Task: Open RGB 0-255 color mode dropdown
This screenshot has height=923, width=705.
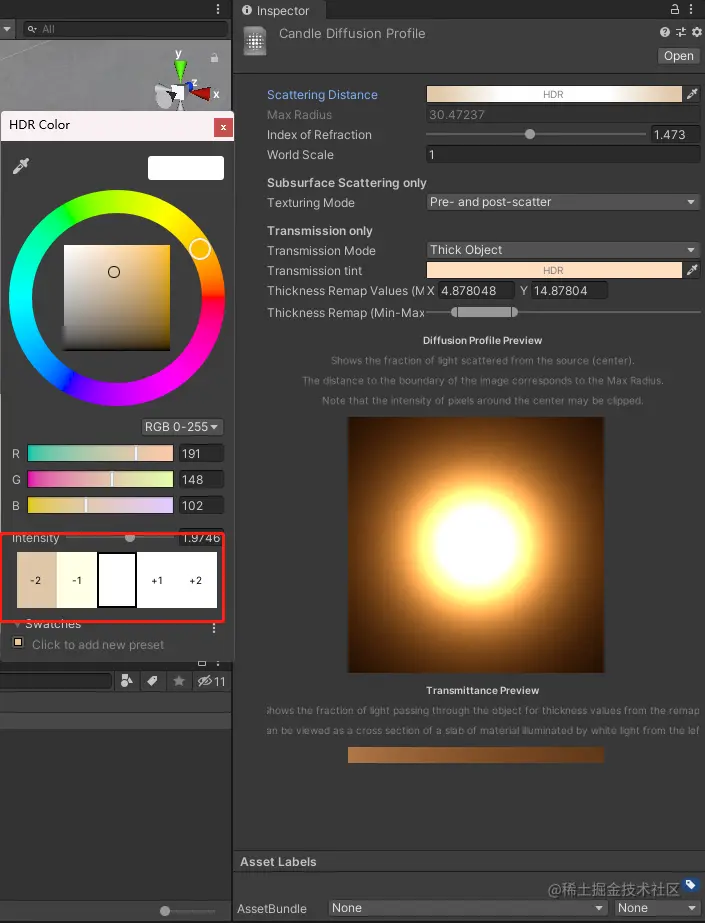Action: (182, 426)
